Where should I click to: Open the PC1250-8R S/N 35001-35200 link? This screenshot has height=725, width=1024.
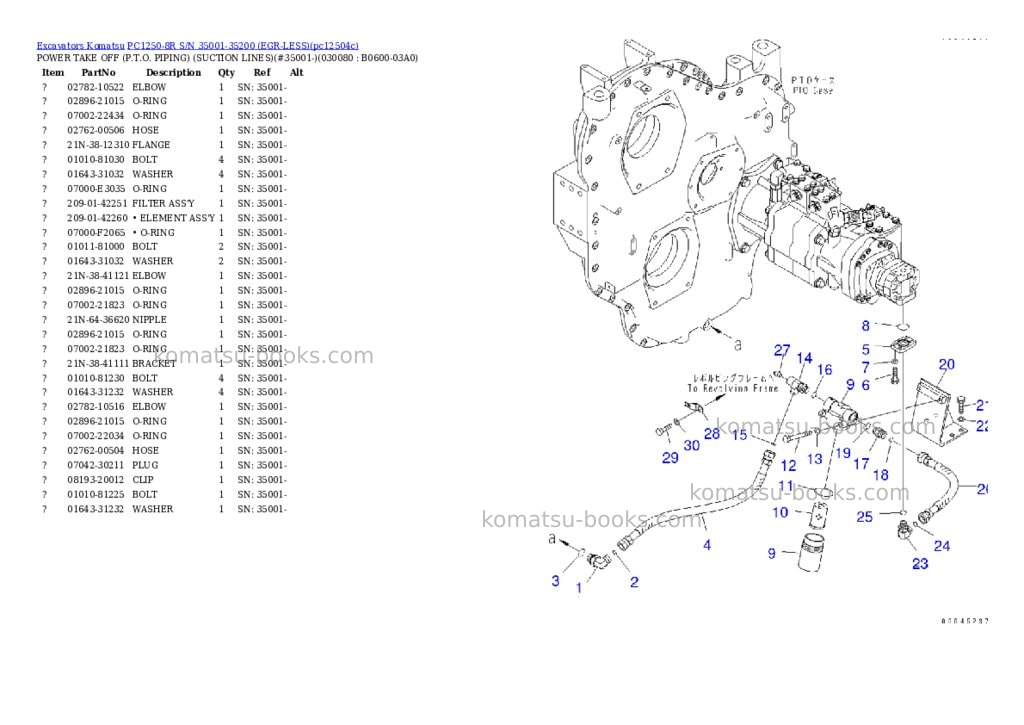pyautogui.click(x=242, y=46)
